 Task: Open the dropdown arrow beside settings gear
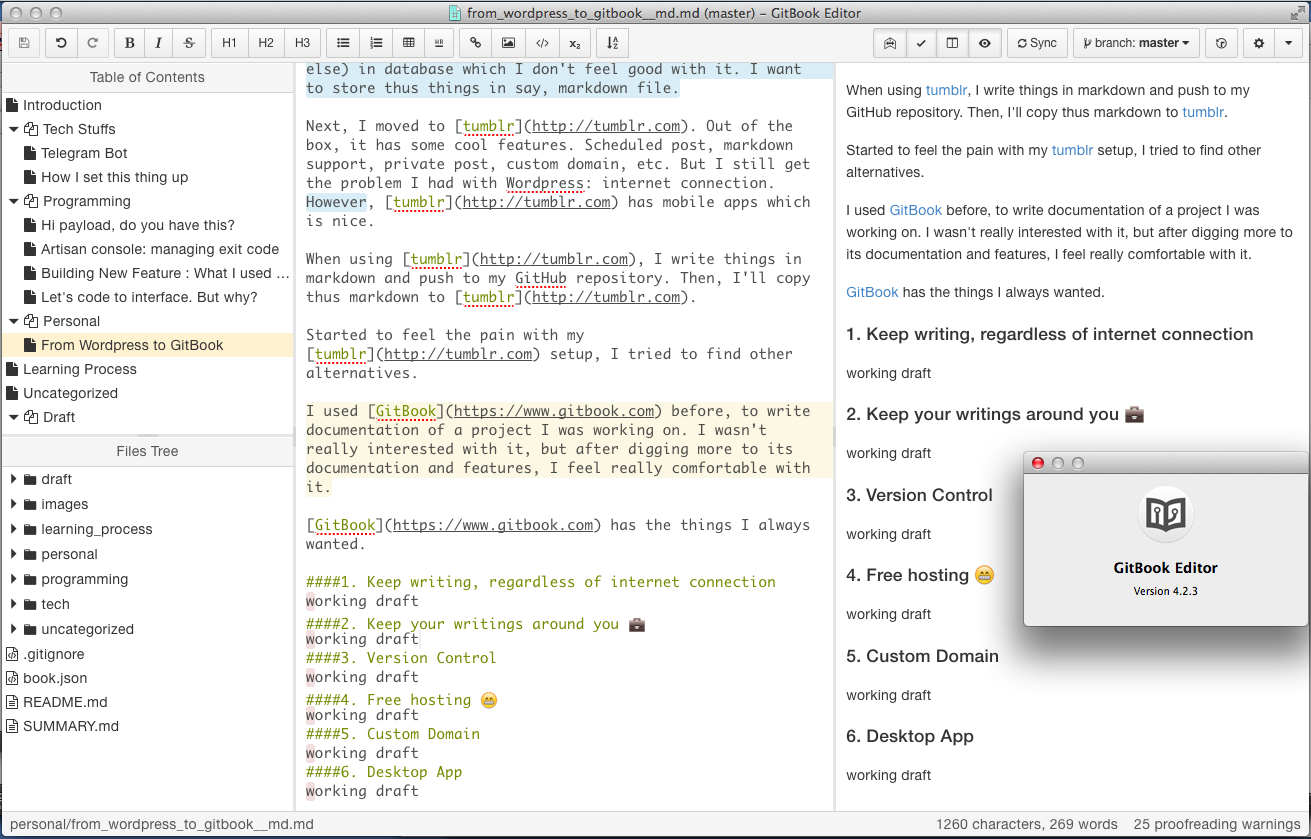click(1289, 43)
